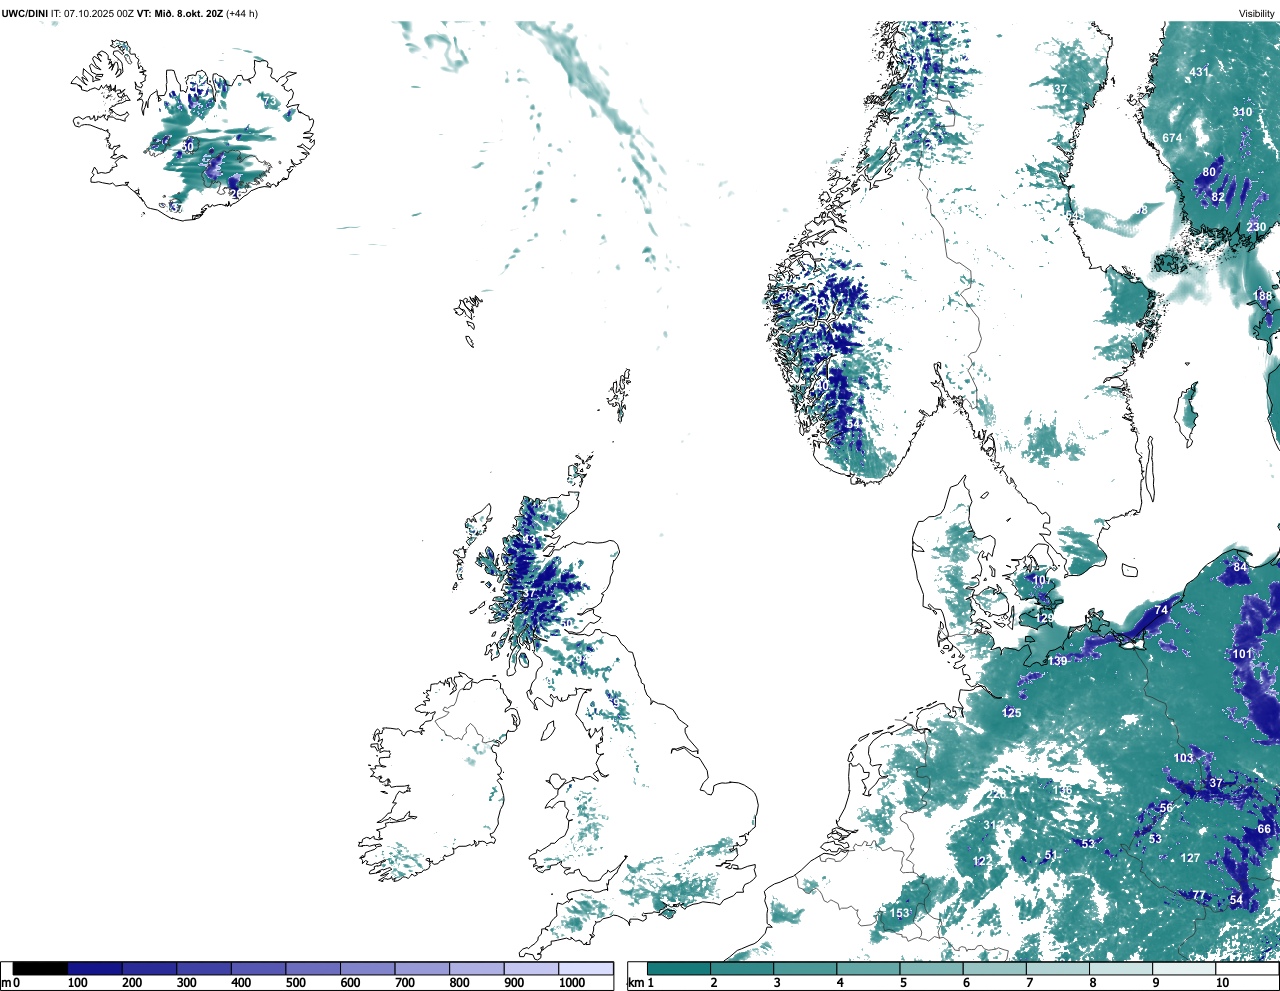Pick the 500–600 m legend color block
The height and width of the screenshot is (991, 1280).
[x=312, y=968]
